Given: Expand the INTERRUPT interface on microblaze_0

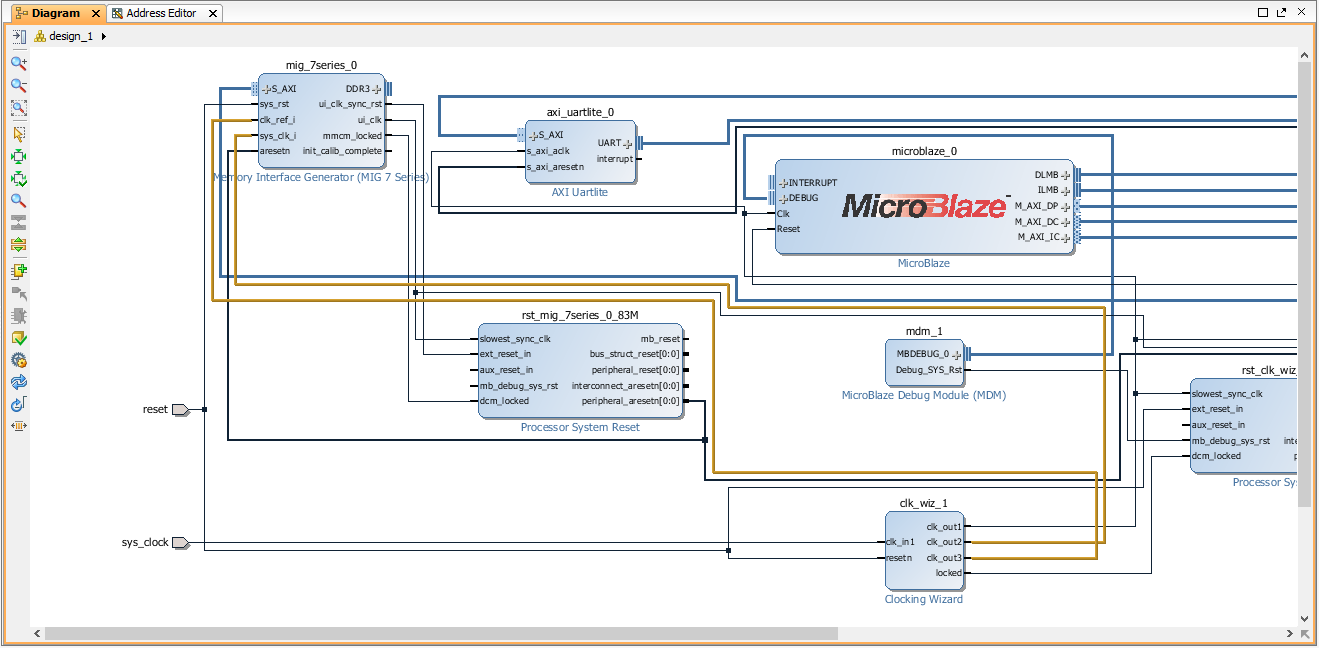Looking at the screenshot, I should 783,183.
